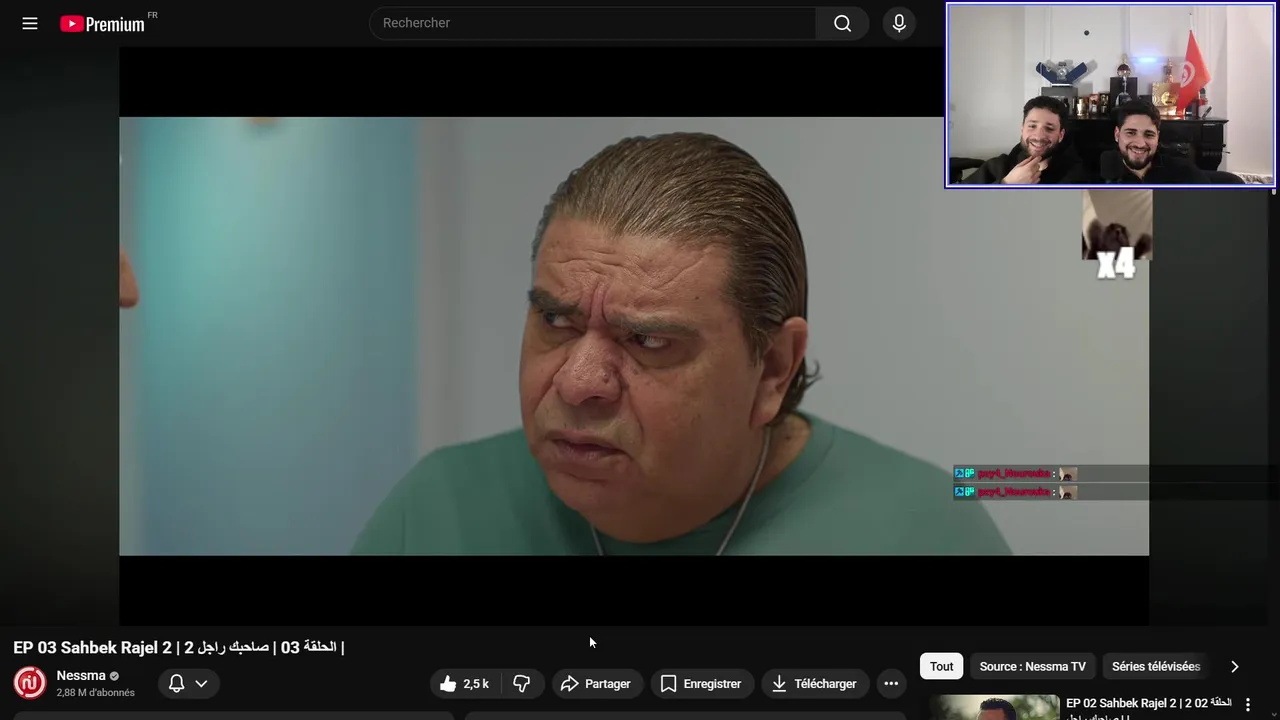Click the verified badge next to Nessma
This screenshot has width=1280, height=720.
pyautogui.click(x=114, y=676)
